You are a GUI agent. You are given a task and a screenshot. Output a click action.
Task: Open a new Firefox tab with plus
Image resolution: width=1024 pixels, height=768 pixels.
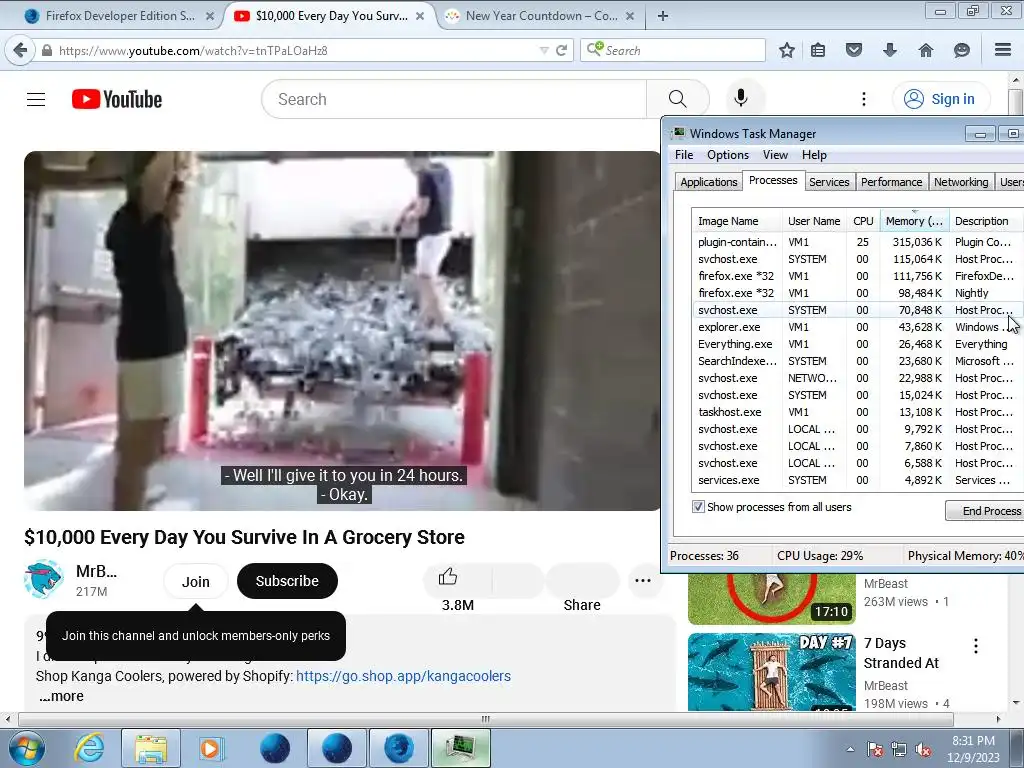pos(662,16)
